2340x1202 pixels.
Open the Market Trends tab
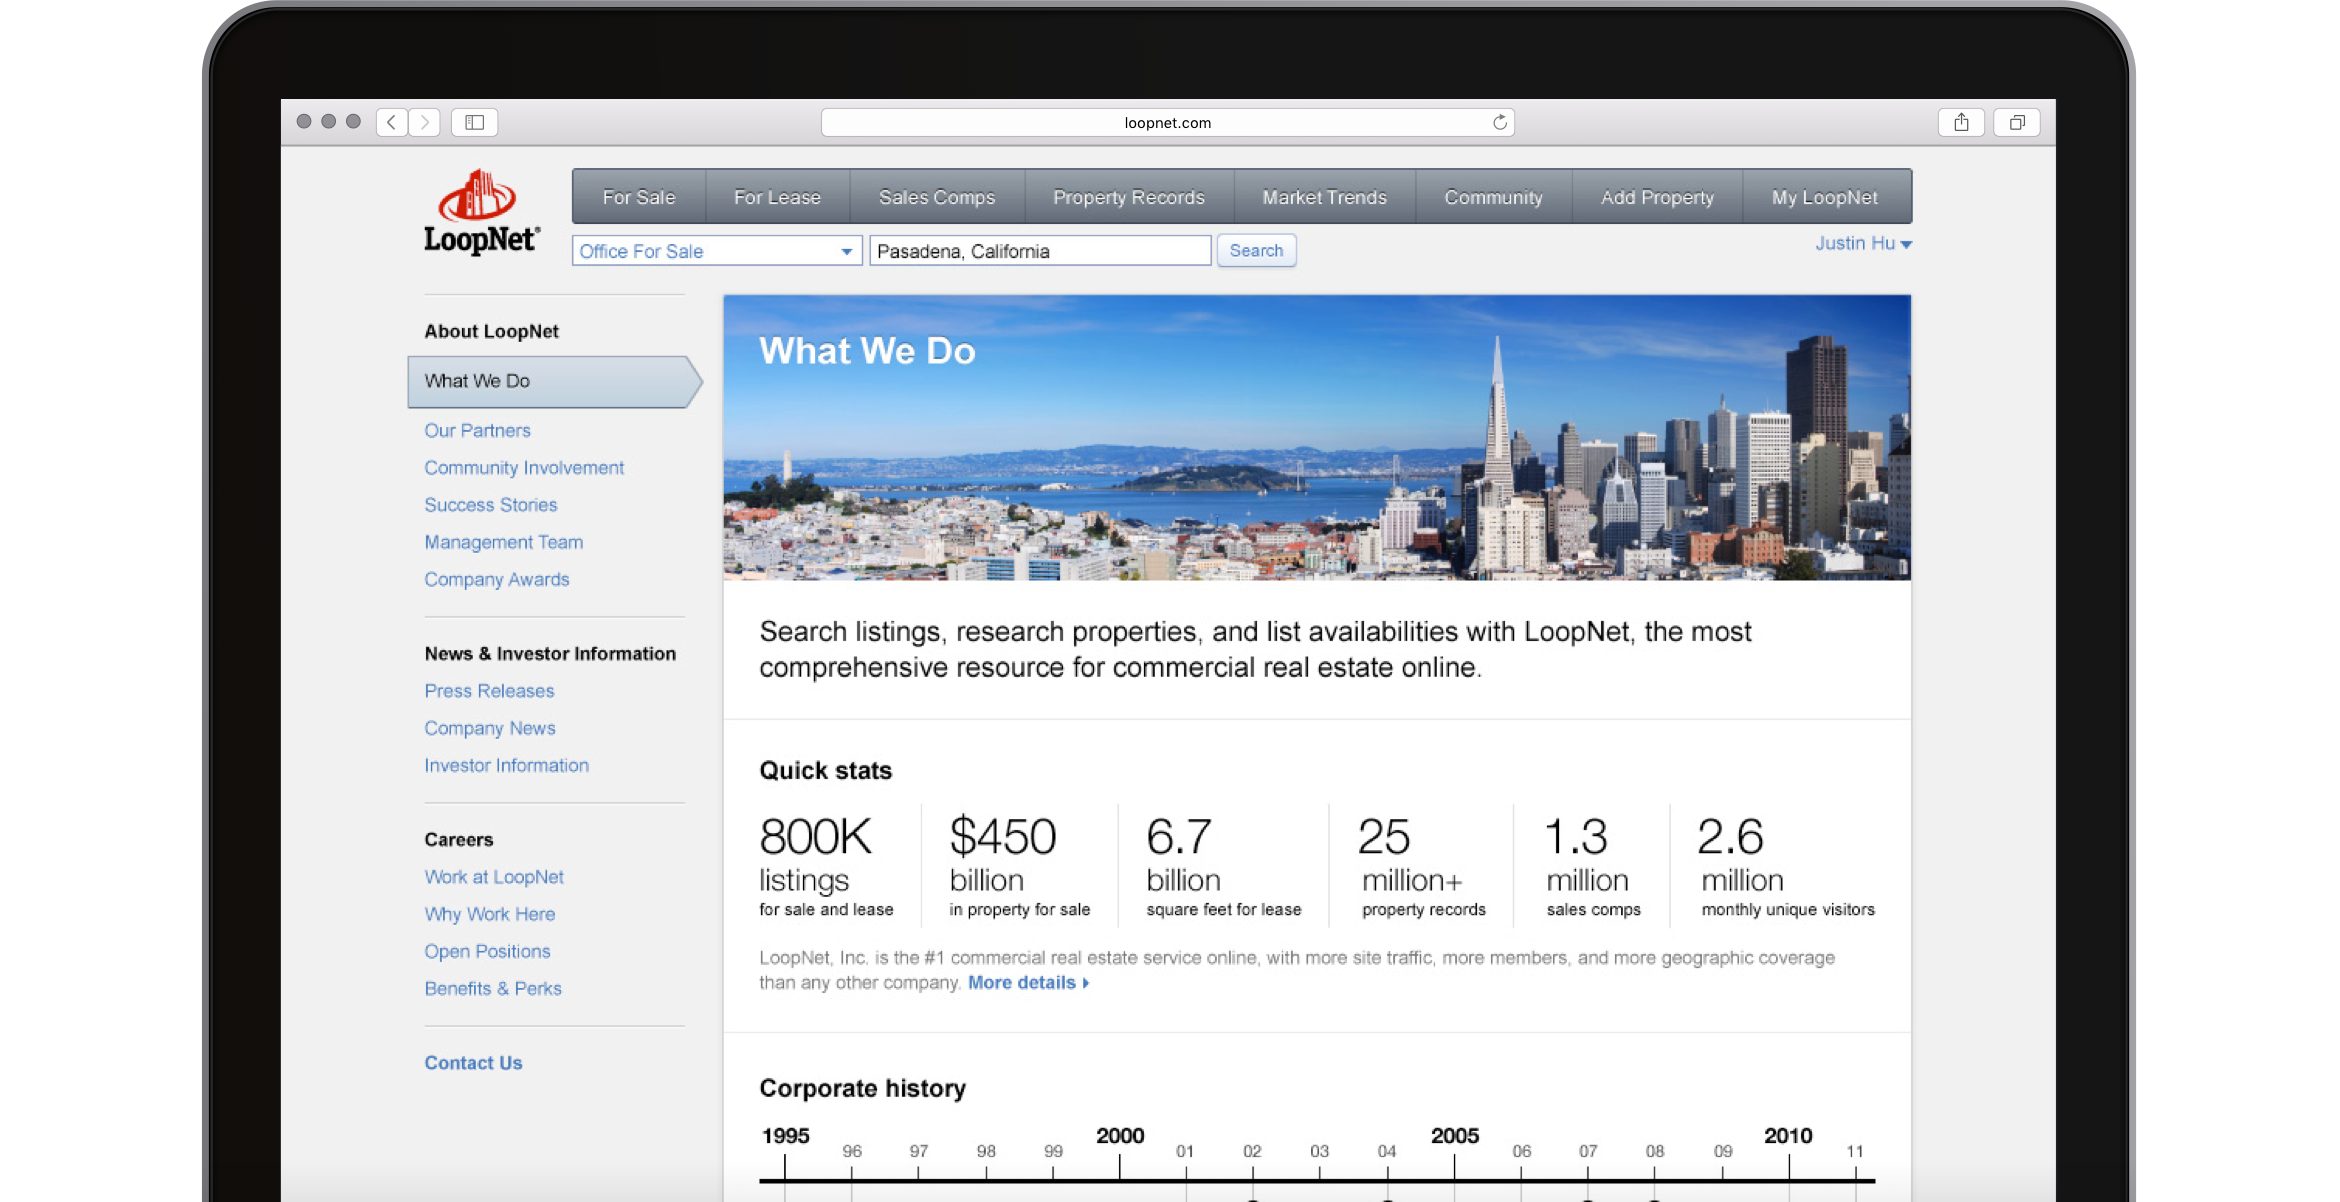pyautogui.click(x=1324, y=197)
